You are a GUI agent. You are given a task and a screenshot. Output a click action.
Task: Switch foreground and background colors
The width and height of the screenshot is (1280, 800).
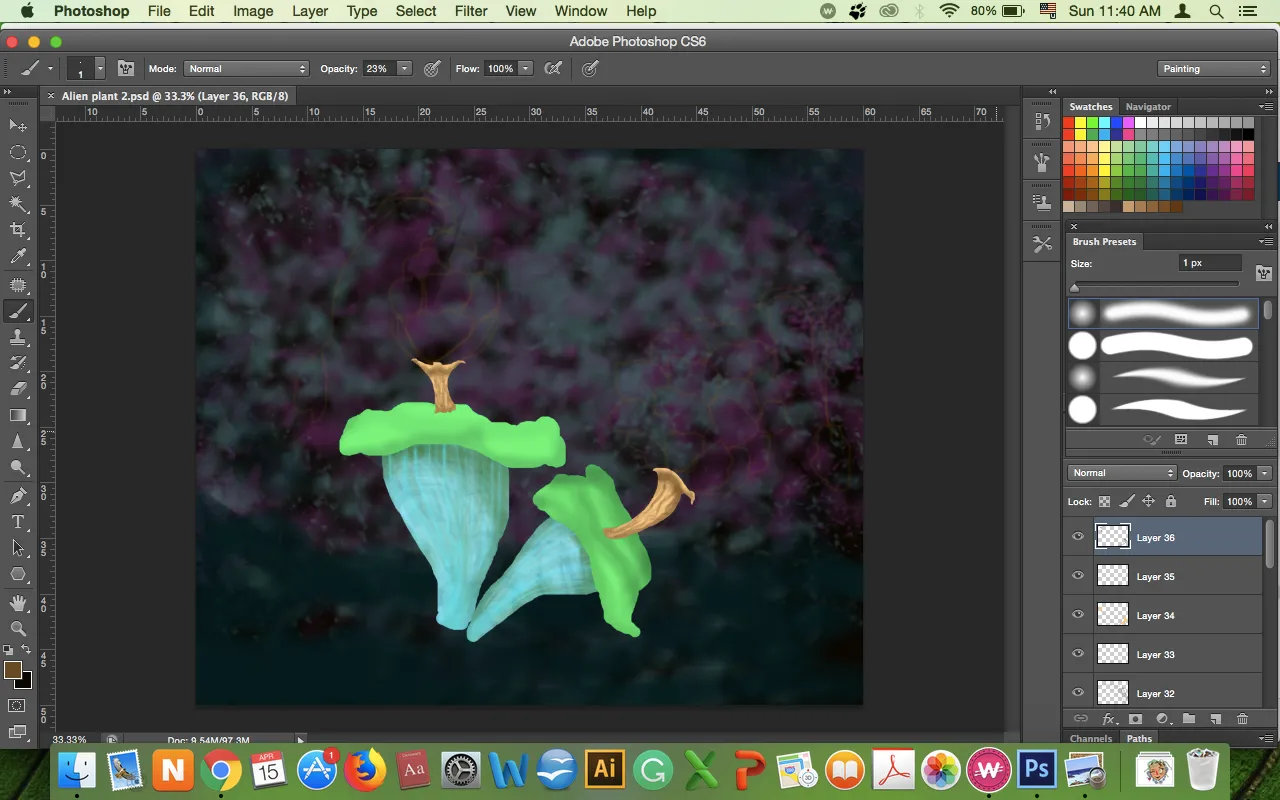[x=27, y=651]
